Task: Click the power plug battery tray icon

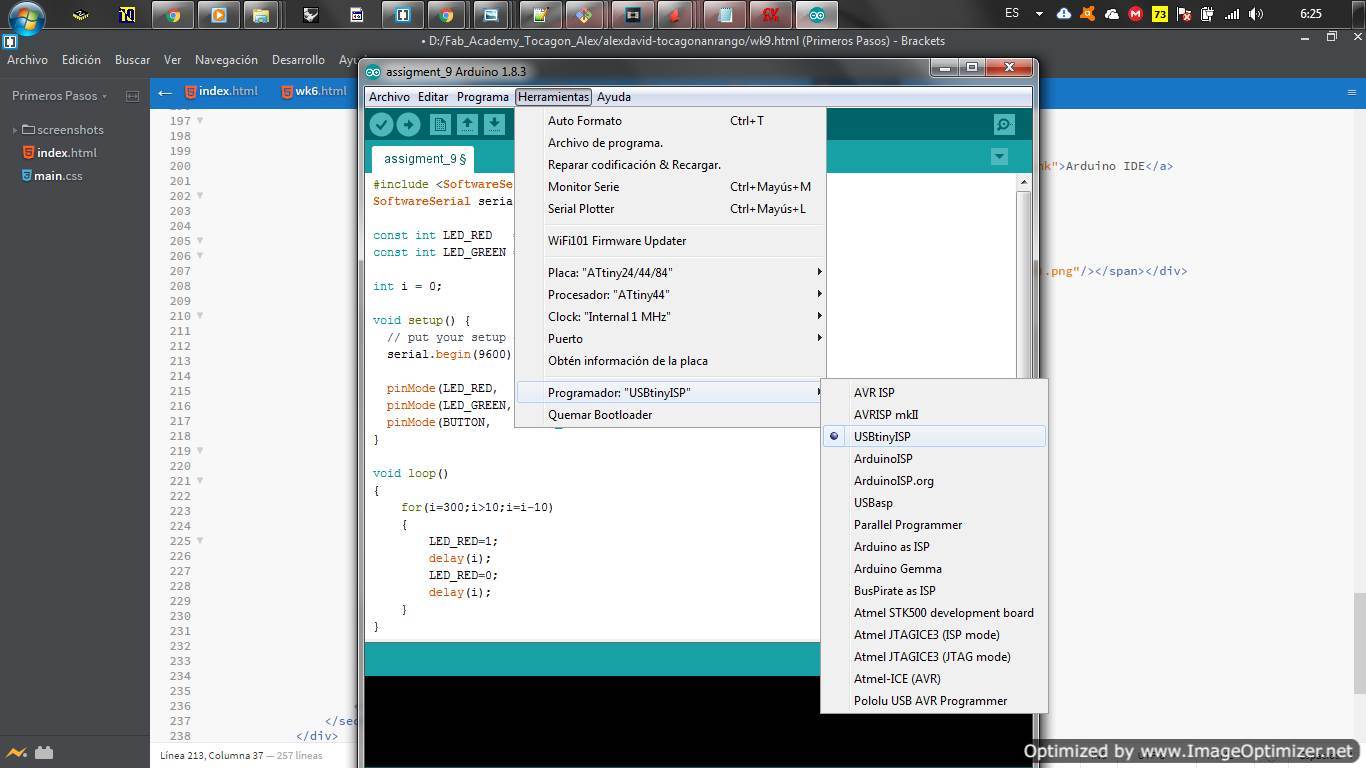Action: (1208, 14)
